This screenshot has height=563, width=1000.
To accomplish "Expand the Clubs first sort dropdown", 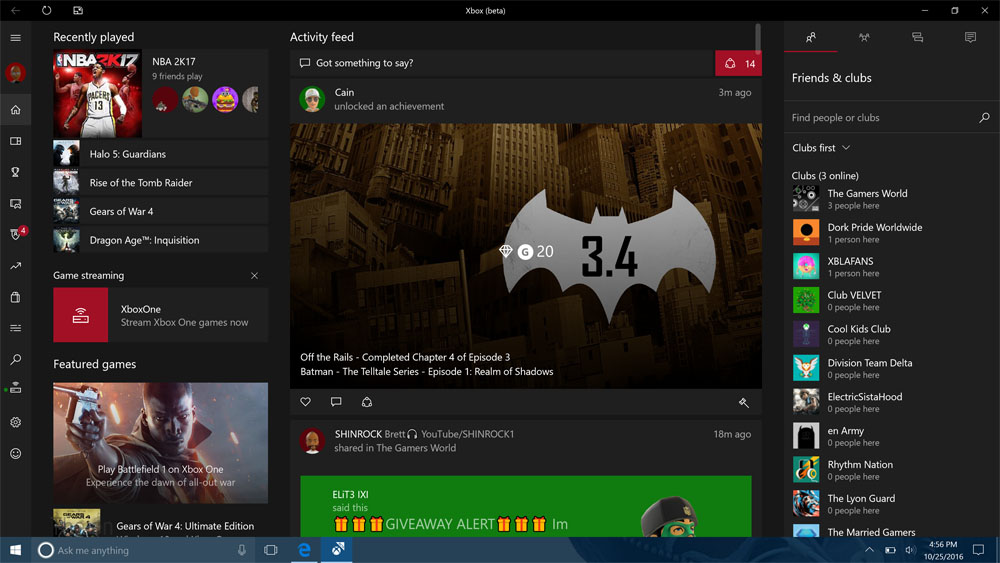I will (821, 148).
